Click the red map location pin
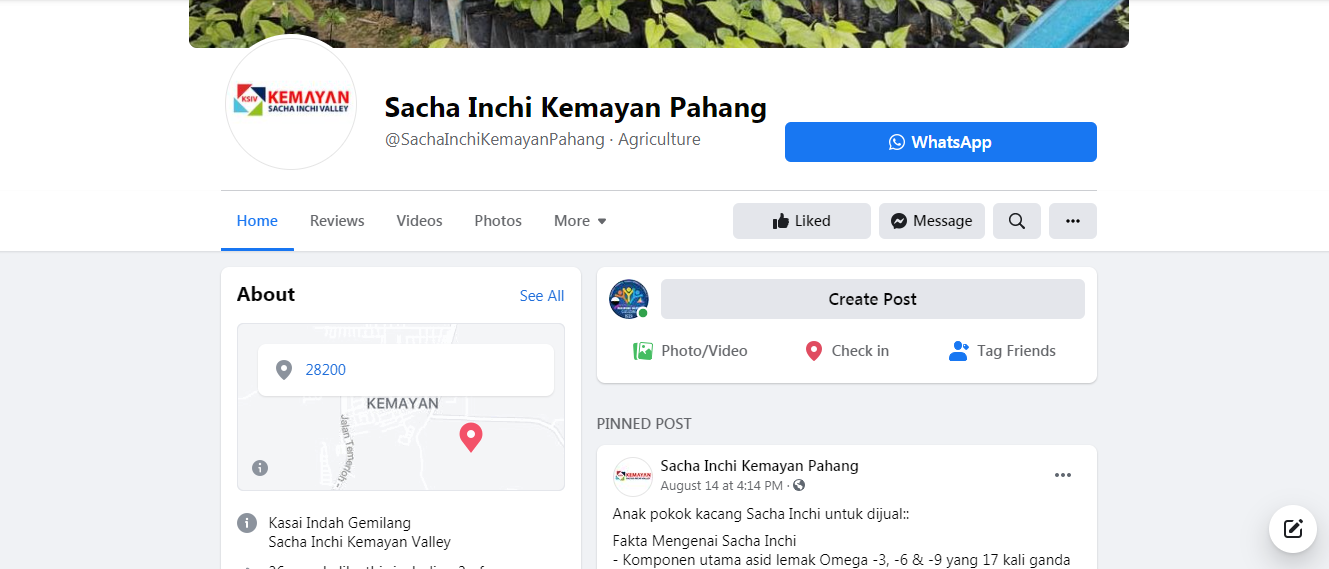Image resolution: width=1329 pixels, height=569 pixels. 470,437
